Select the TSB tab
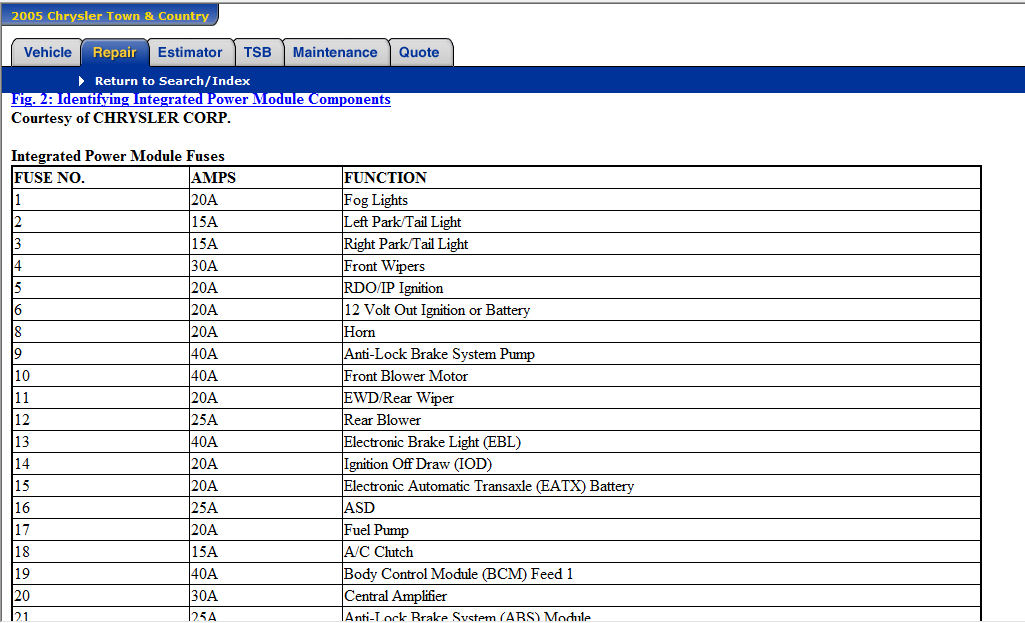The width and height of the screenshot is (1025, 623). click(258, 52)
